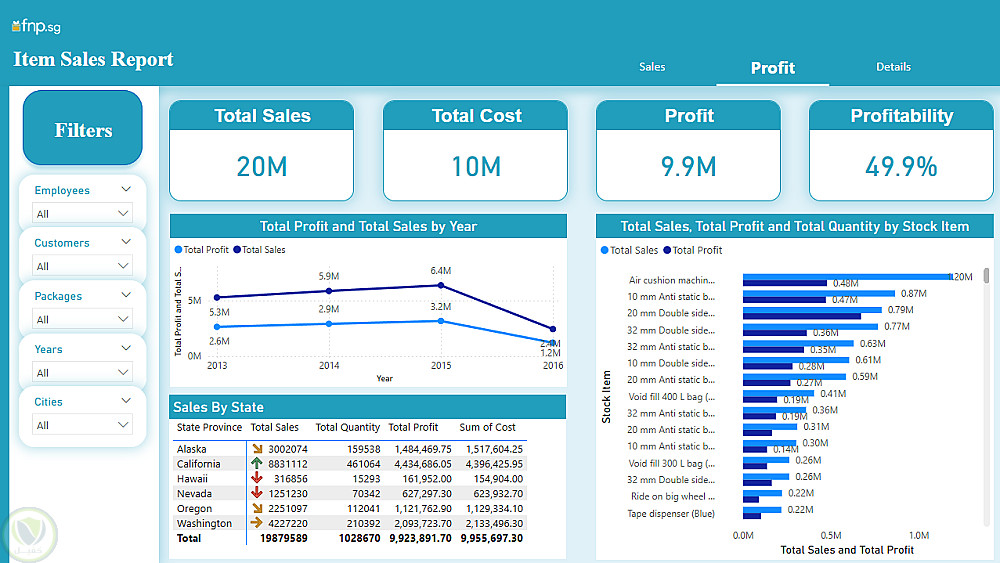Click the green shield watermark logo
Screen dimensions: 1000x563
click(x=29, y=534)
